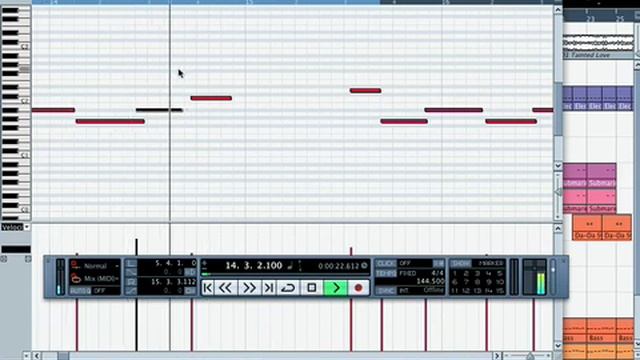Click the SHOW markers button
The width and height of the screenshot is (640, 360).
461,264
